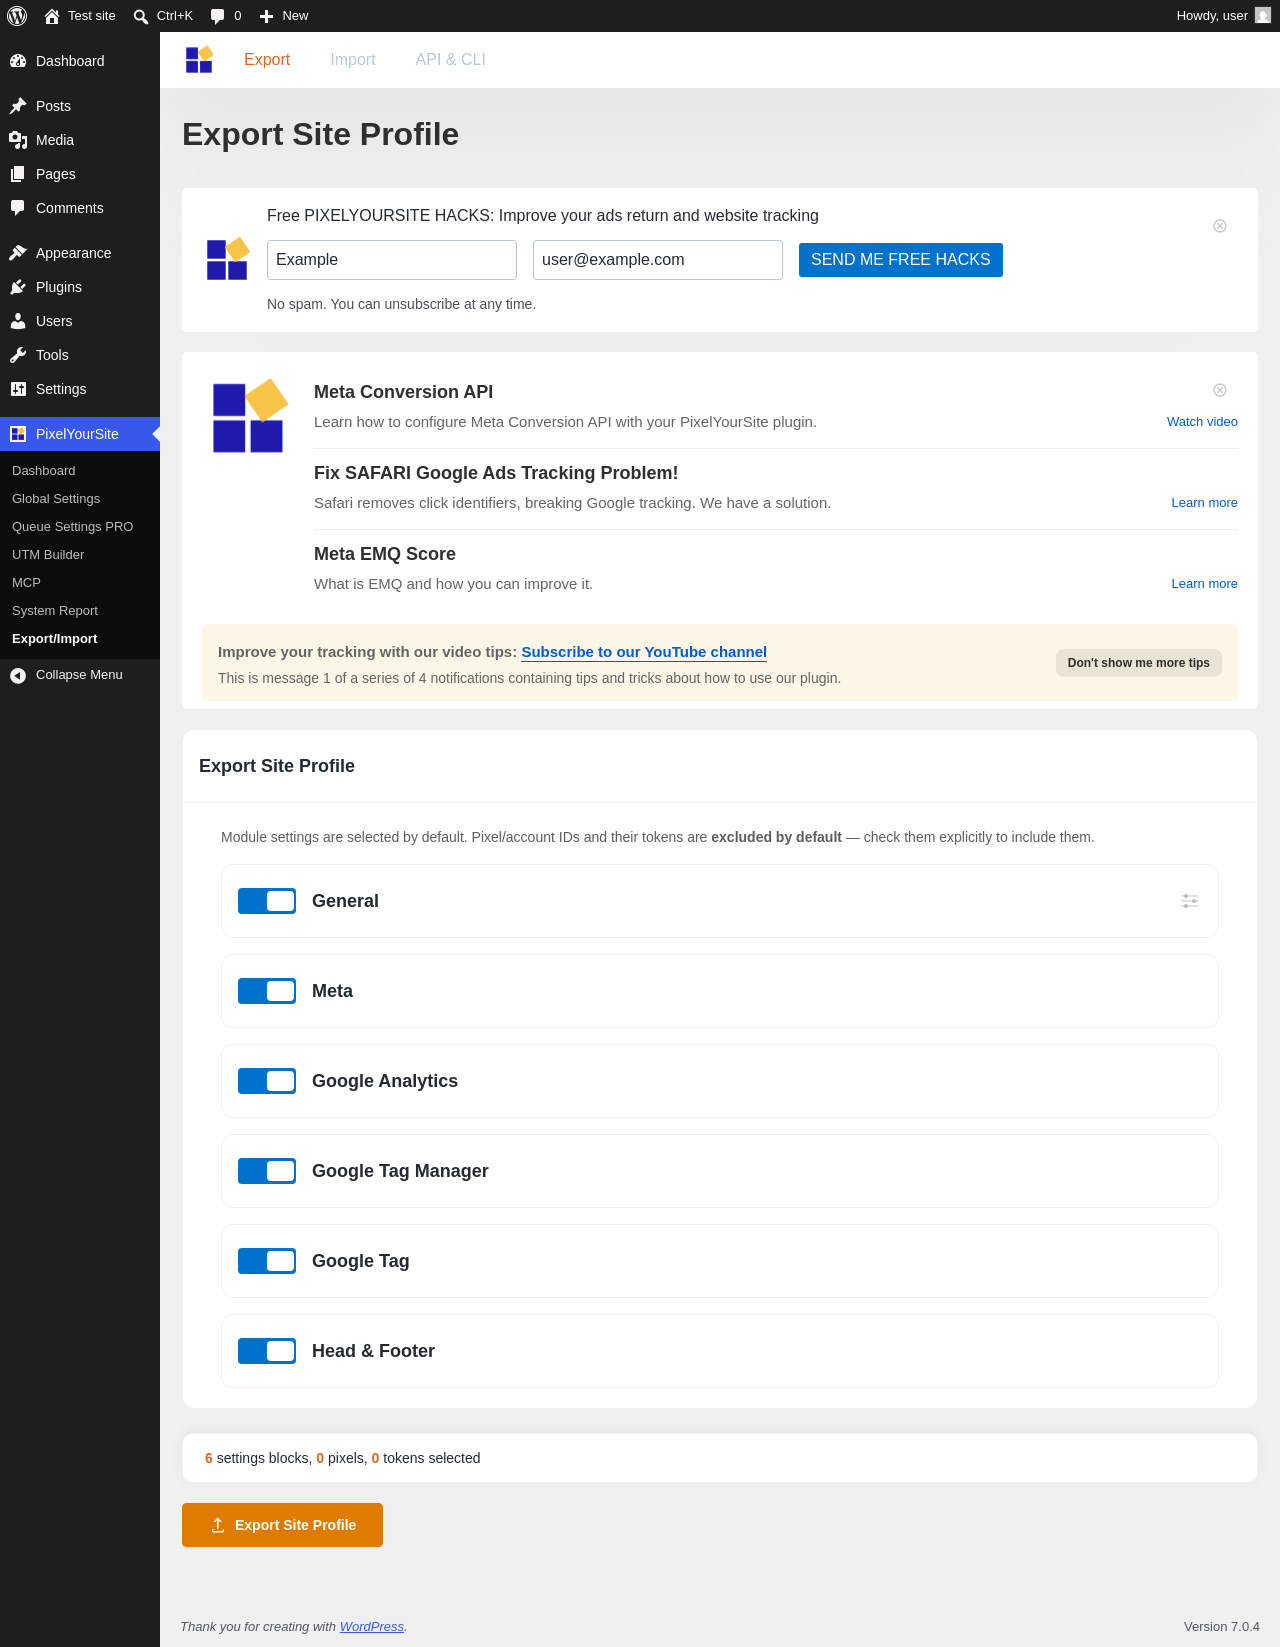1280x1647 pixels.
Task: Click the Settings sliders icon in the sidebar
Action: (x=18, y=389)
